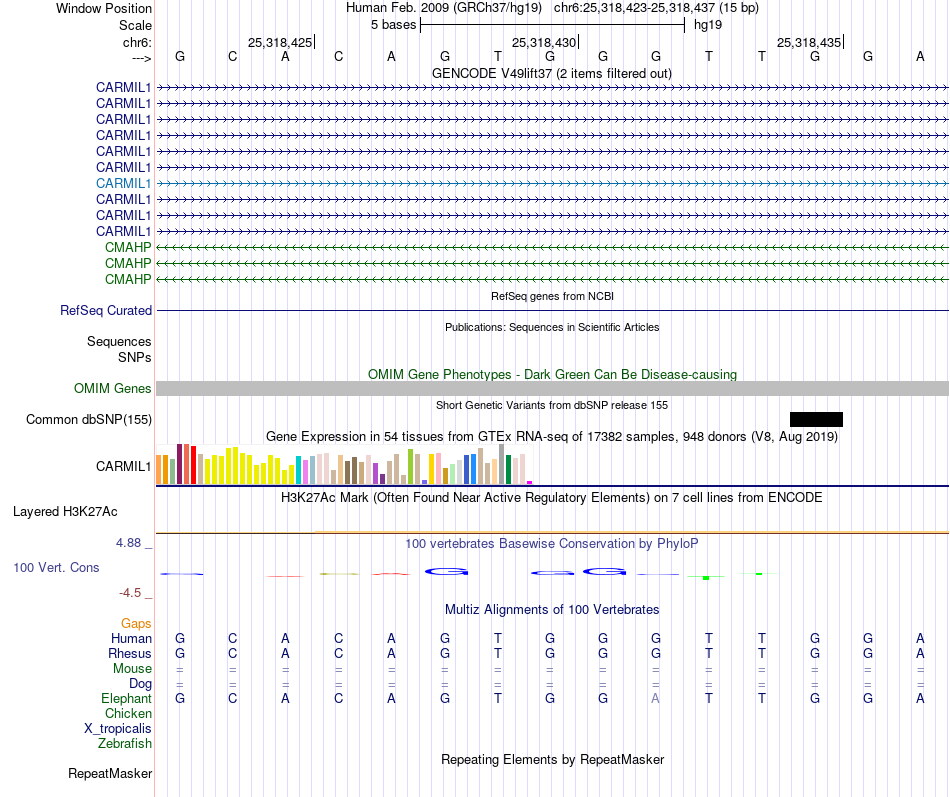
Task: Click the Window Position label
Action: click(104, 8)
